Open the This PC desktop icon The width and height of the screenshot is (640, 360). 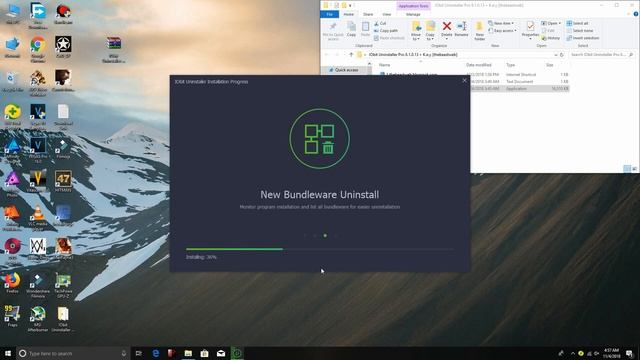pos(12,14)
